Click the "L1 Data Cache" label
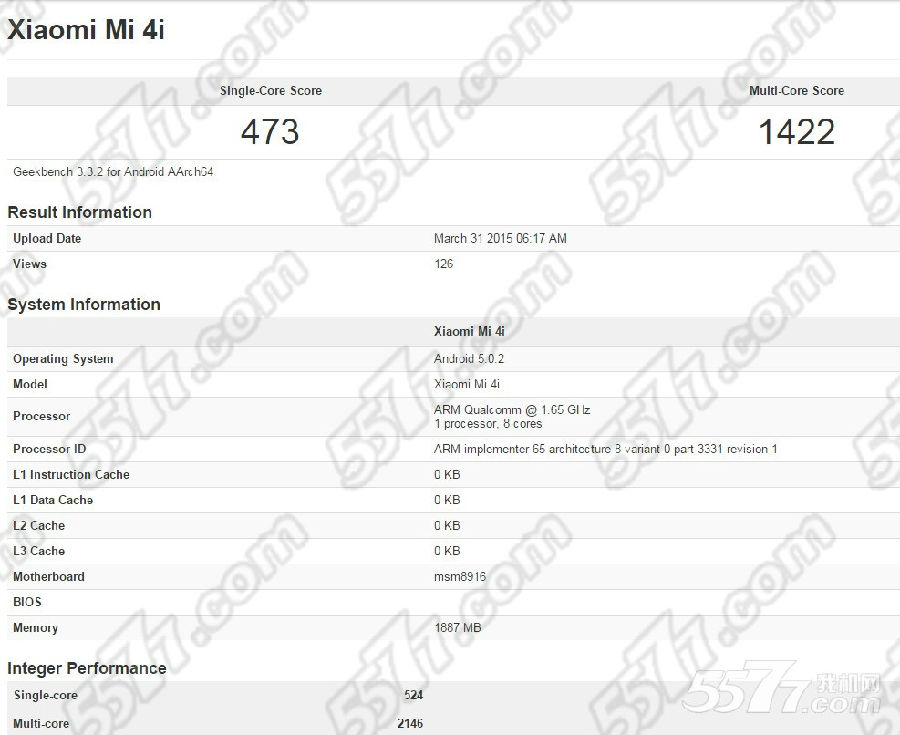Image resolution: width=900 pixels, height=735 pixels. pos(53,500)
